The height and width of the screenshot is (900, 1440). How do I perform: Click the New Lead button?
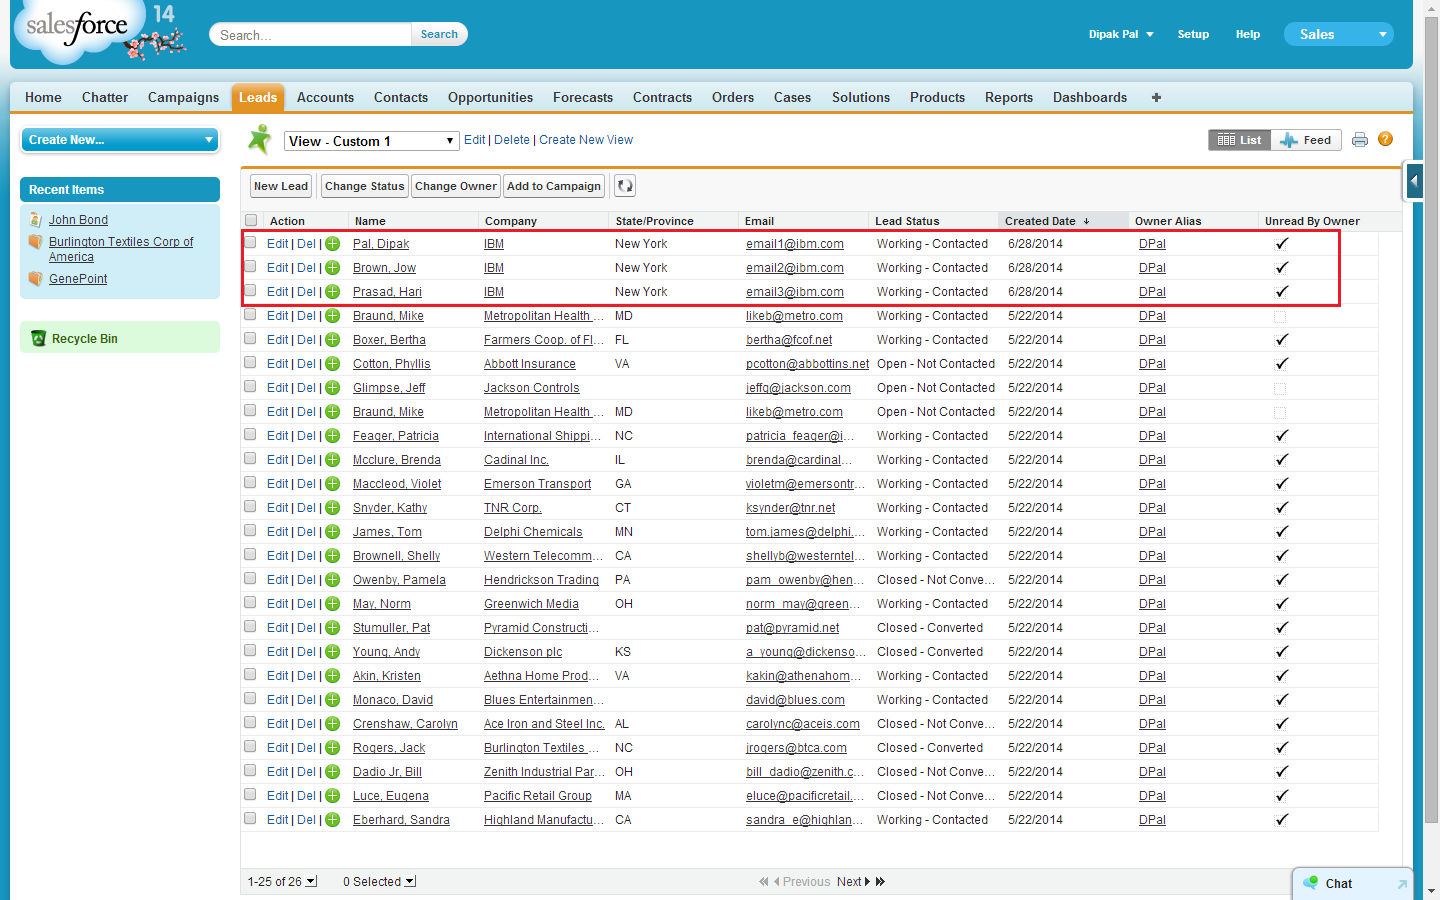pos(281,186)
